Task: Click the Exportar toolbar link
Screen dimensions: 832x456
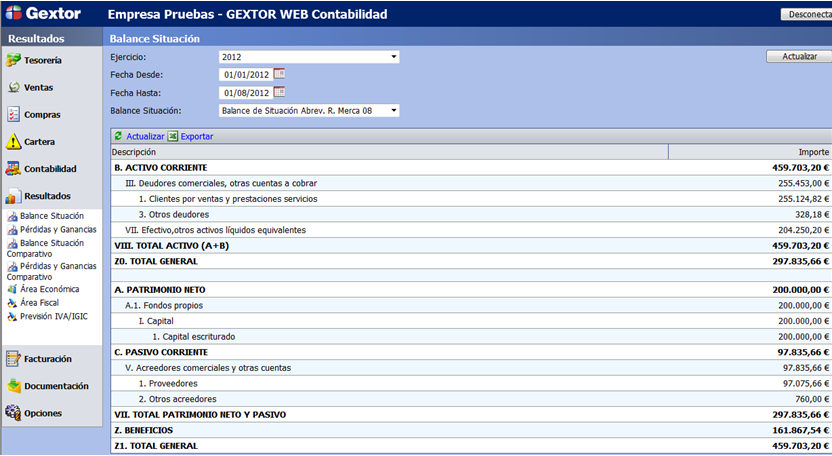Action: point(196,136)
